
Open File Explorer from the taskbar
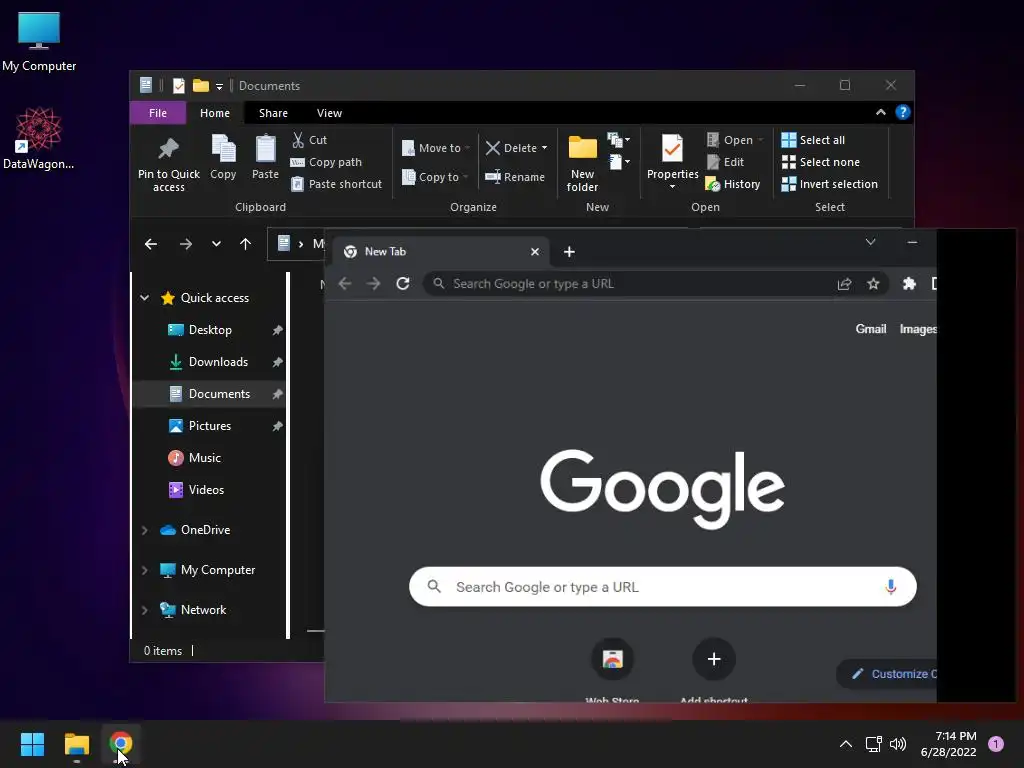pos(76,744)
